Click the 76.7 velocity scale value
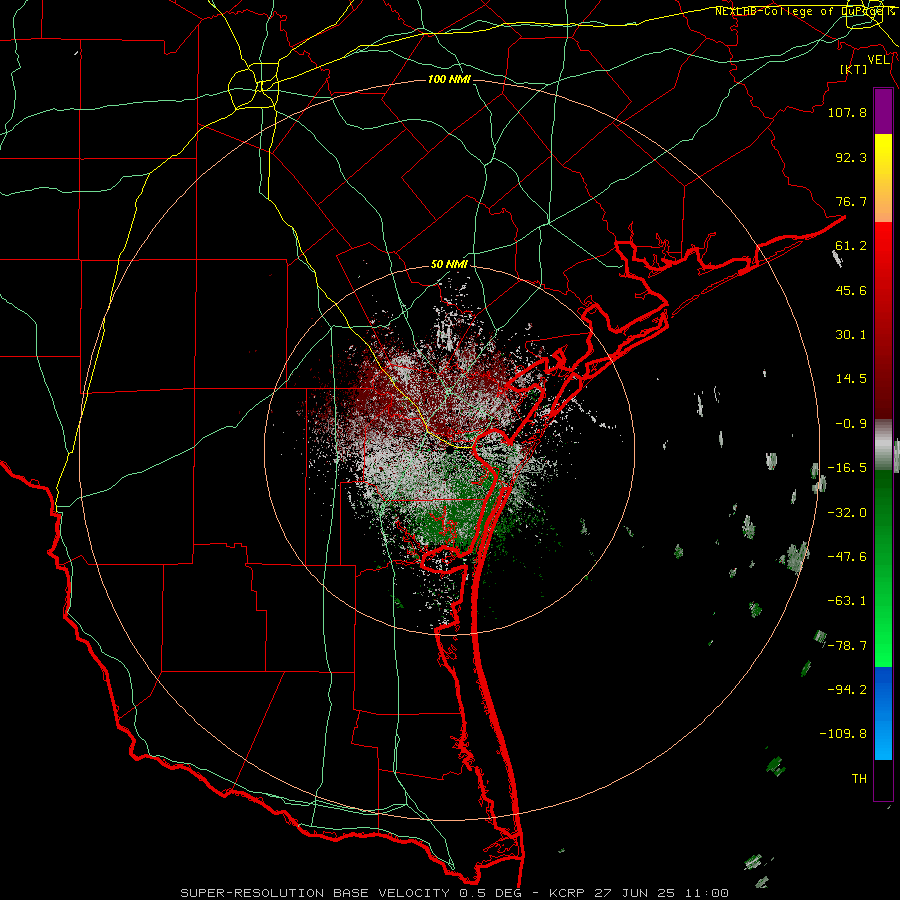This screenshot has height=900, width=900. (851, 201)
